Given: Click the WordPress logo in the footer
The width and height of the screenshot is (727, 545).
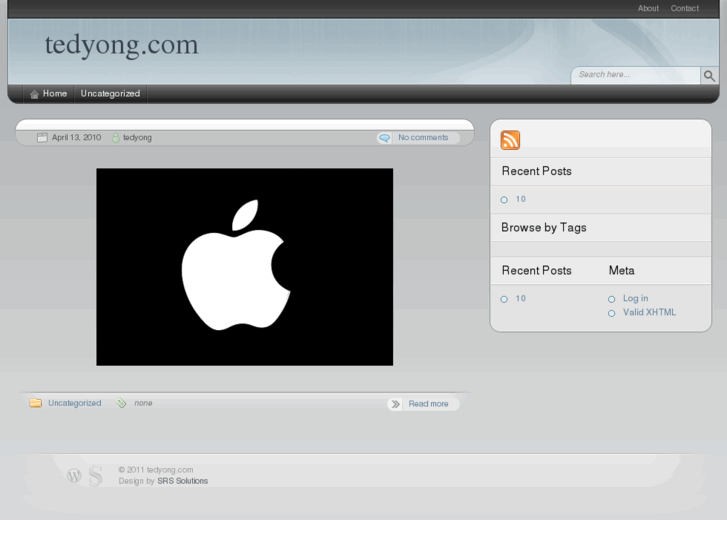Looking at the screenshot, I should click(74, 475).
